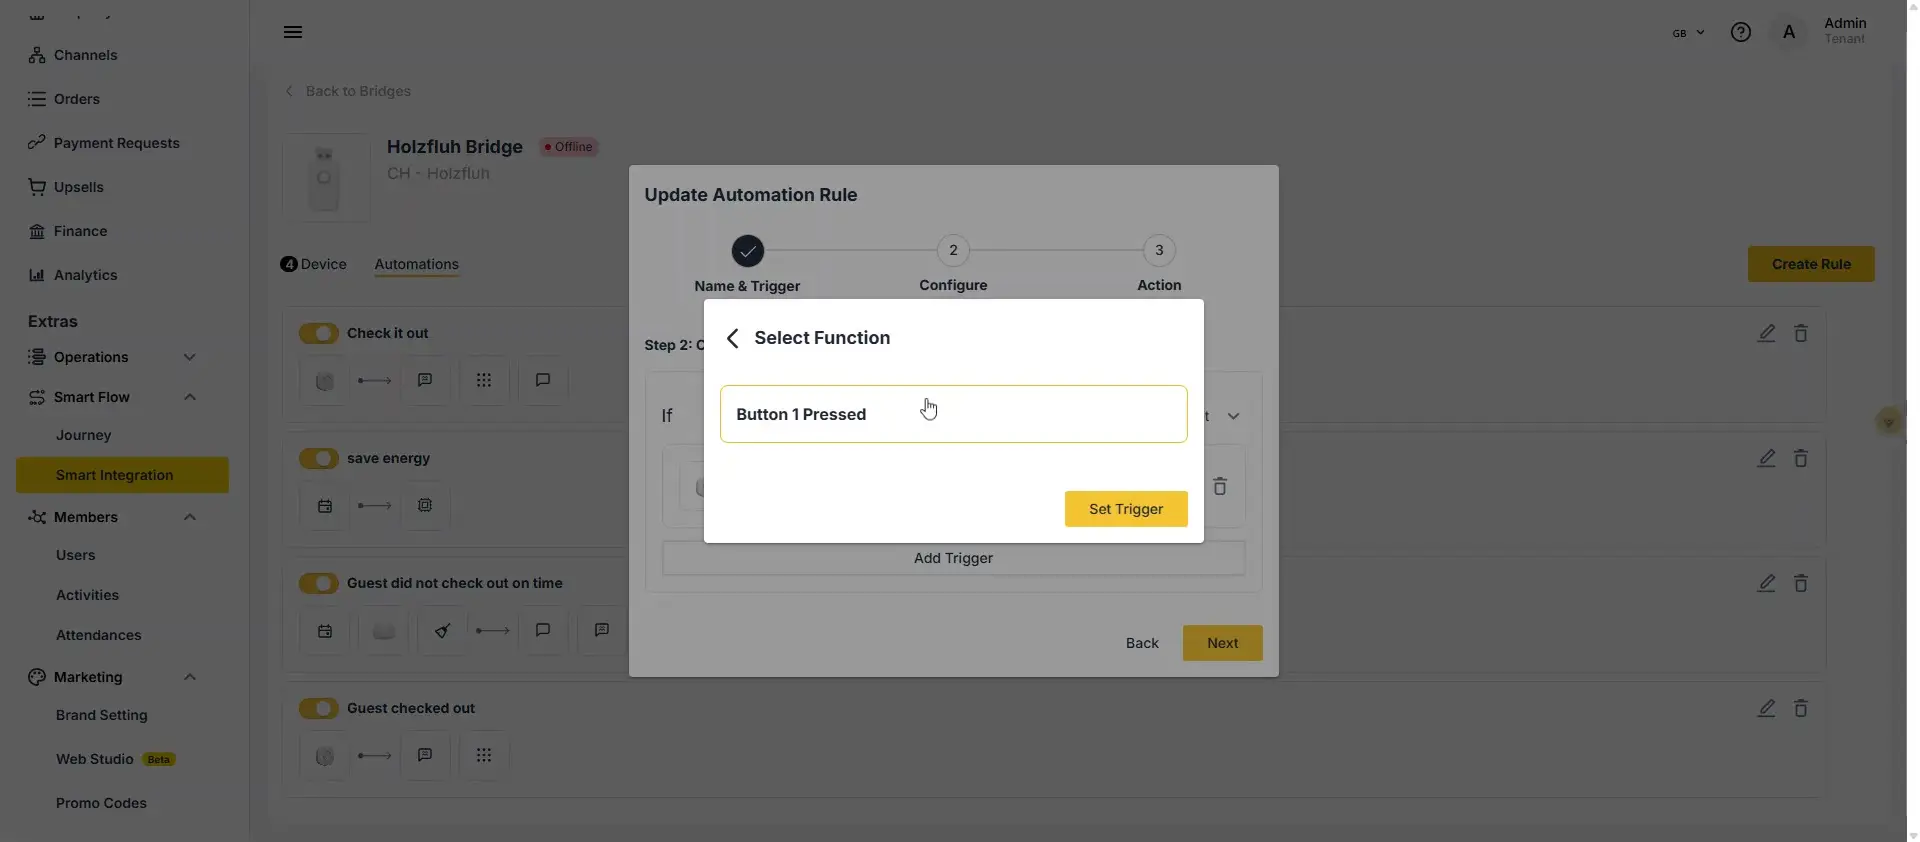Screen dimensions: 1920x842
Task: Delete the trigger via trash icon in dialog
Action: point(1220,486)
